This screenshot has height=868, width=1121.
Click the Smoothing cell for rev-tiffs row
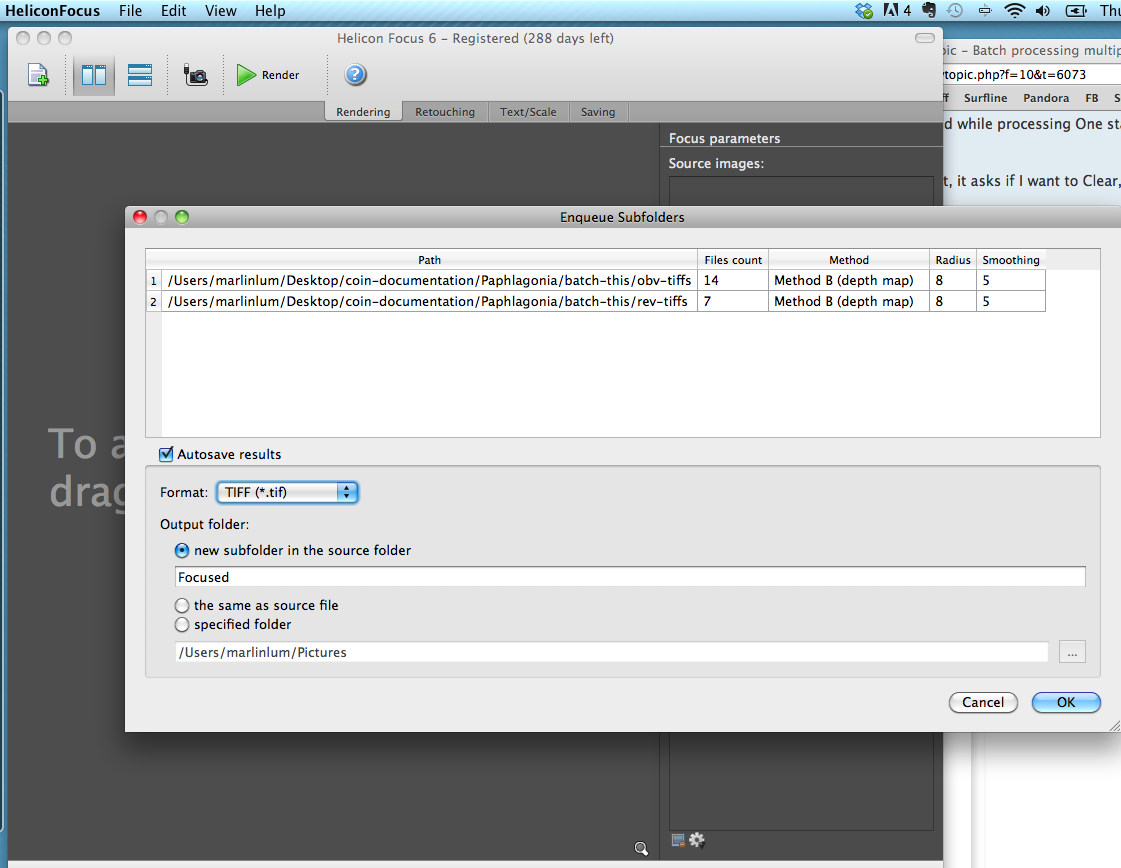point(1010,301)
